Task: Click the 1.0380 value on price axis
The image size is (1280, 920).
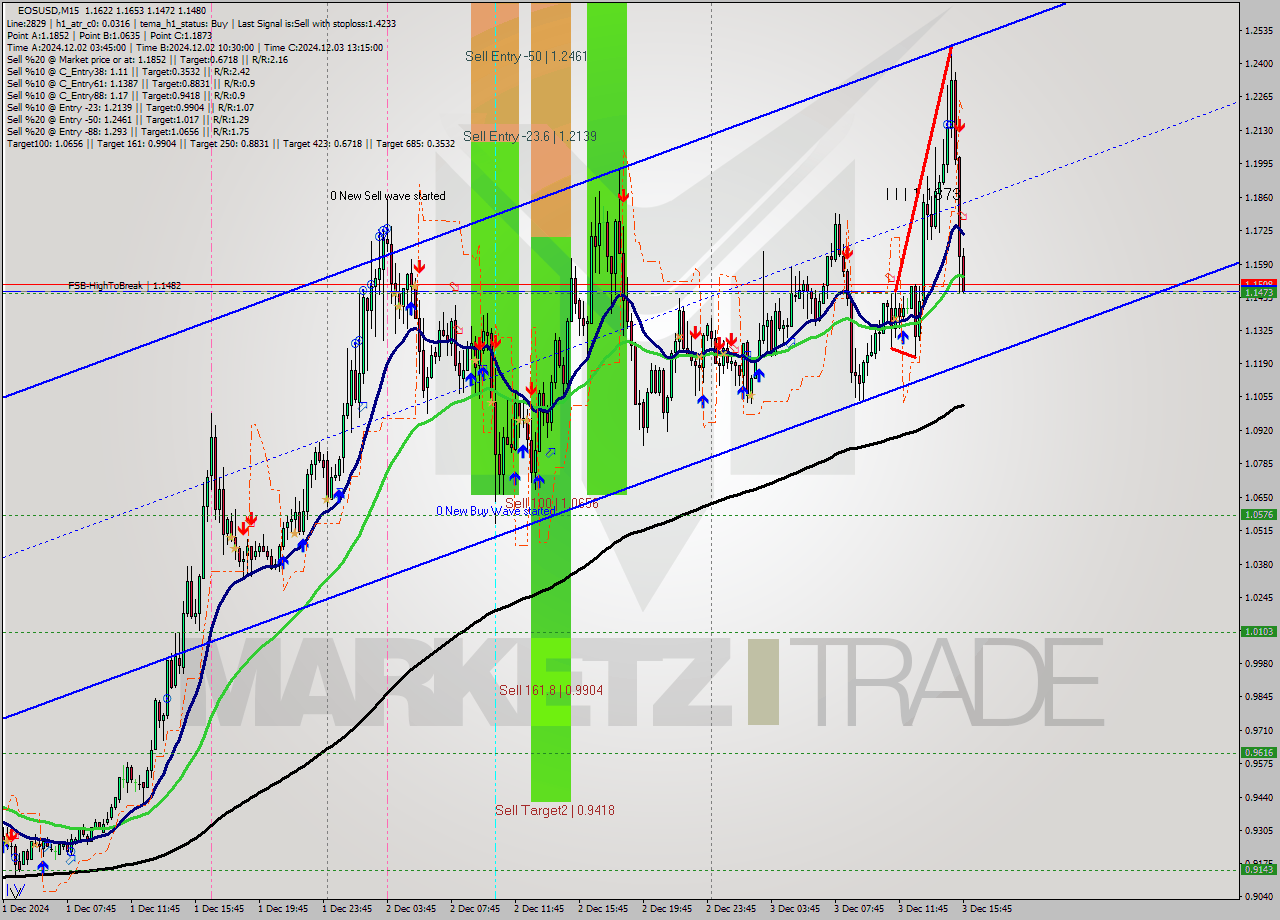Action: [1258, 564]
